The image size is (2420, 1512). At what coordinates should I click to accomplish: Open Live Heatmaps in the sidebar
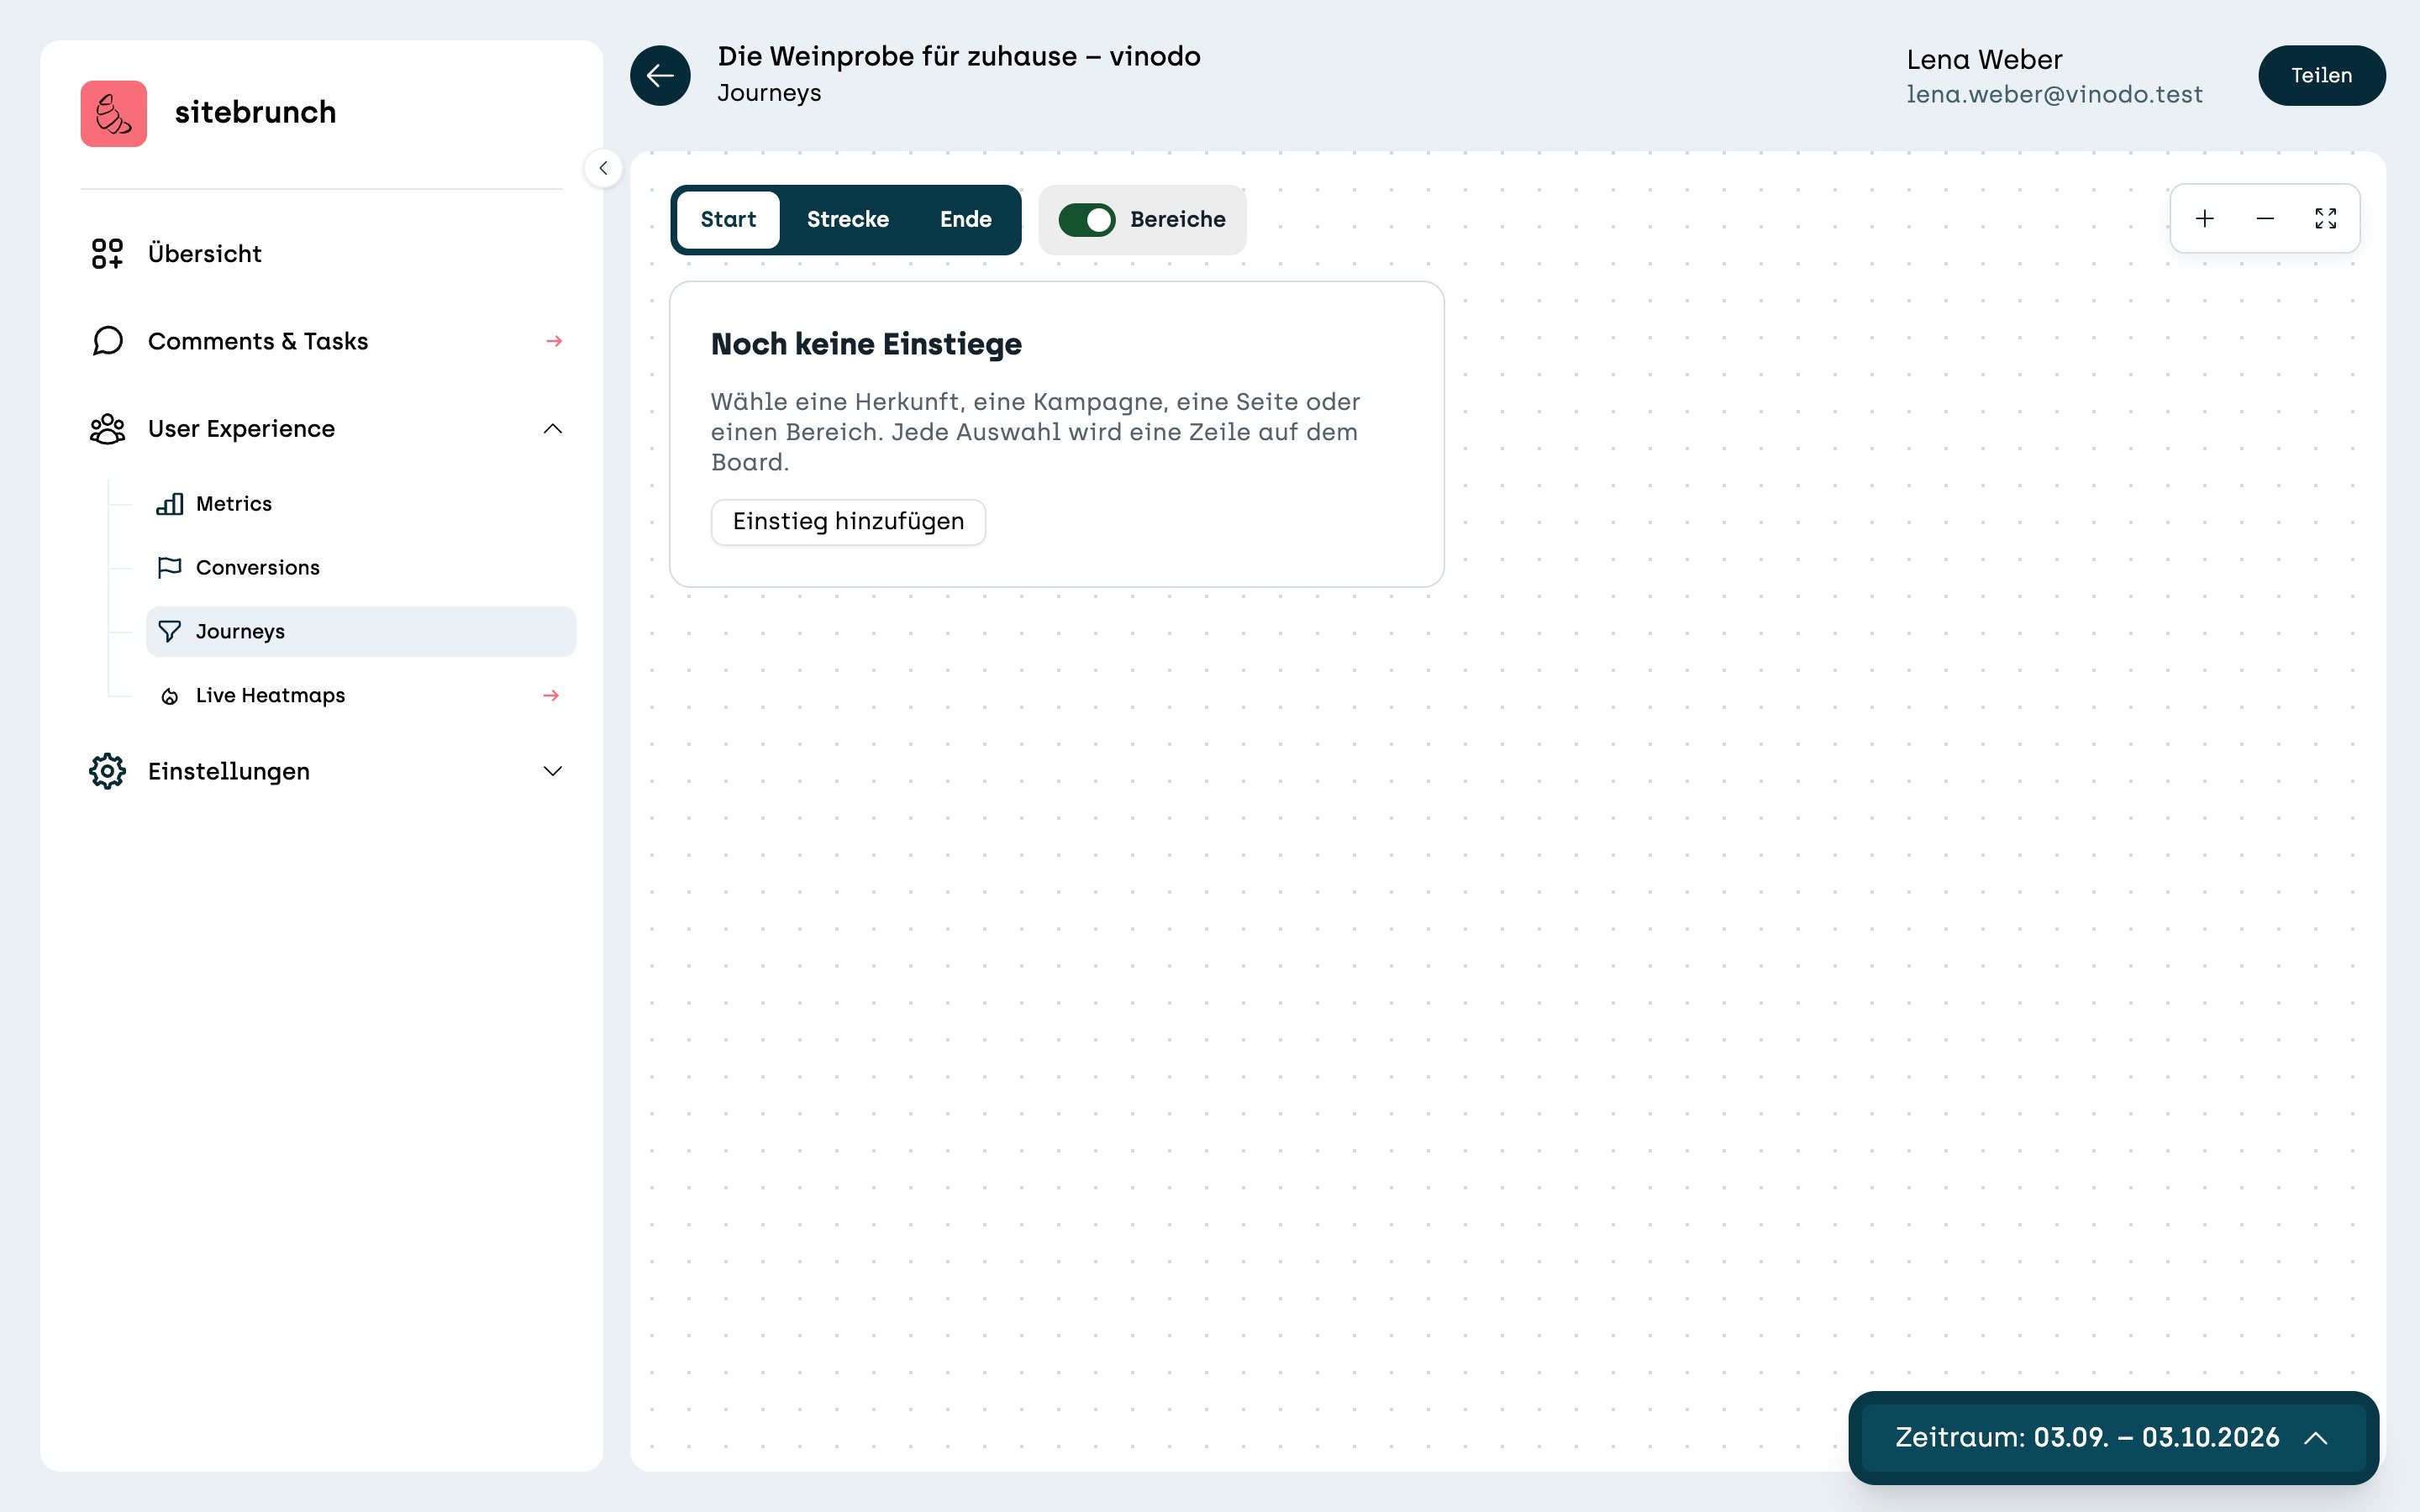coord(361,696)
